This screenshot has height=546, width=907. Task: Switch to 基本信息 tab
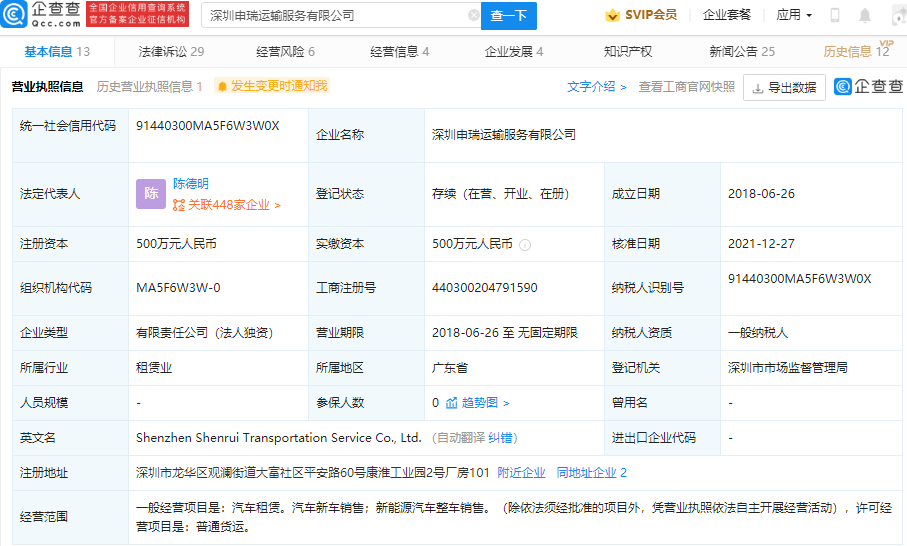pyautogui.click(x=57, y=51)
